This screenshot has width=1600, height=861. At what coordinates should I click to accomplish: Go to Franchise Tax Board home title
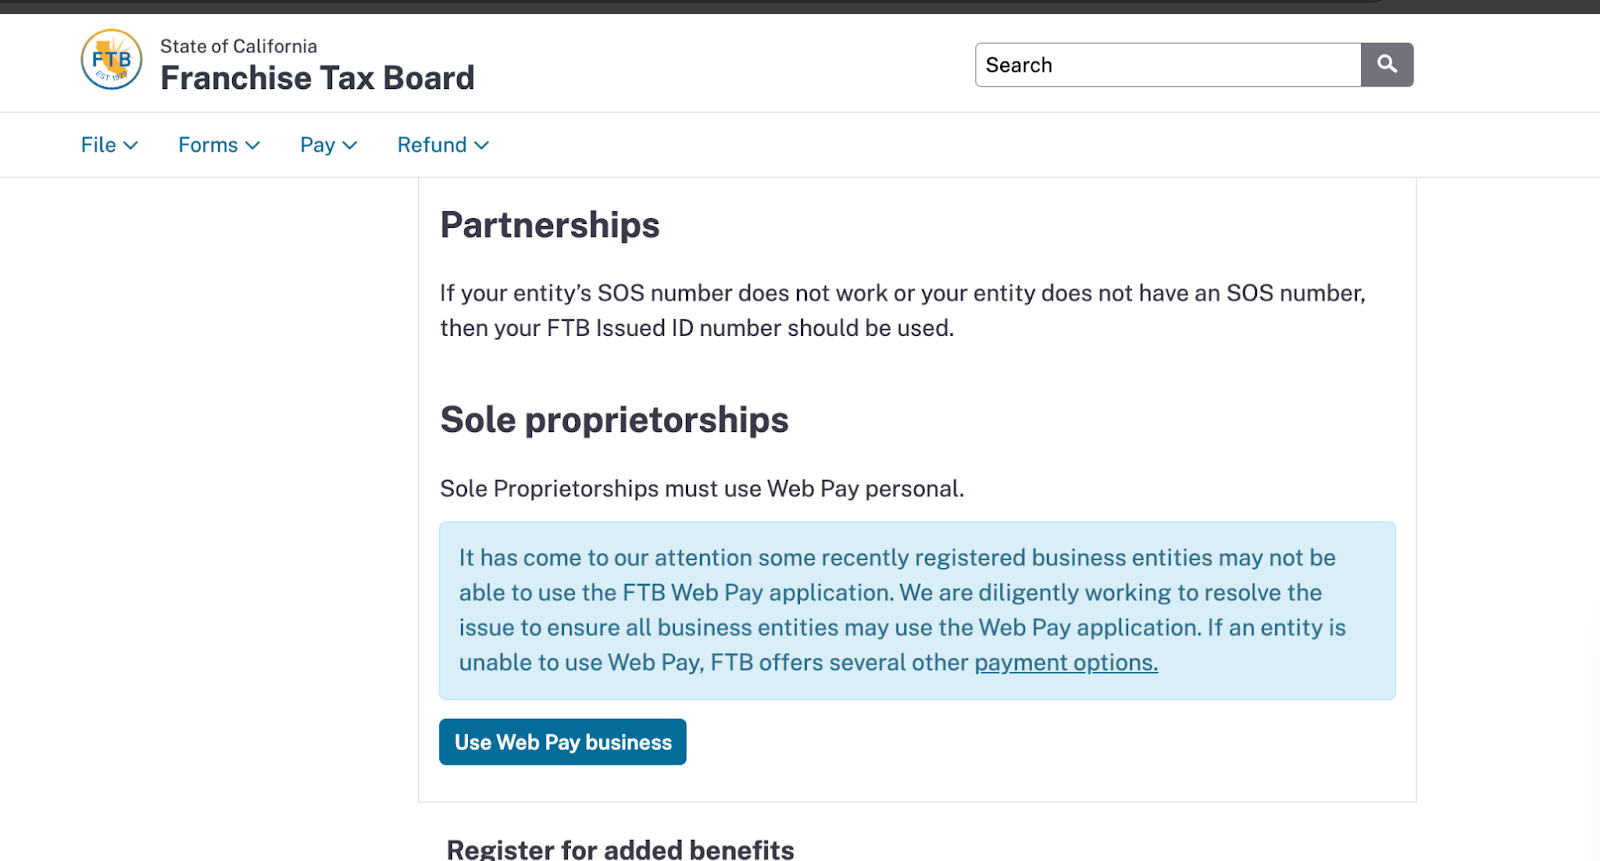pos(317,78)
